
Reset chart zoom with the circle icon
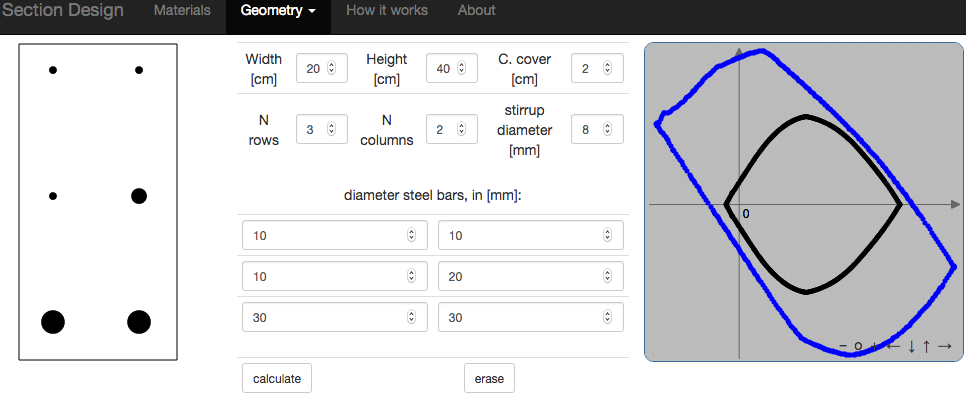pyautogui.click(x=858, y=347)
